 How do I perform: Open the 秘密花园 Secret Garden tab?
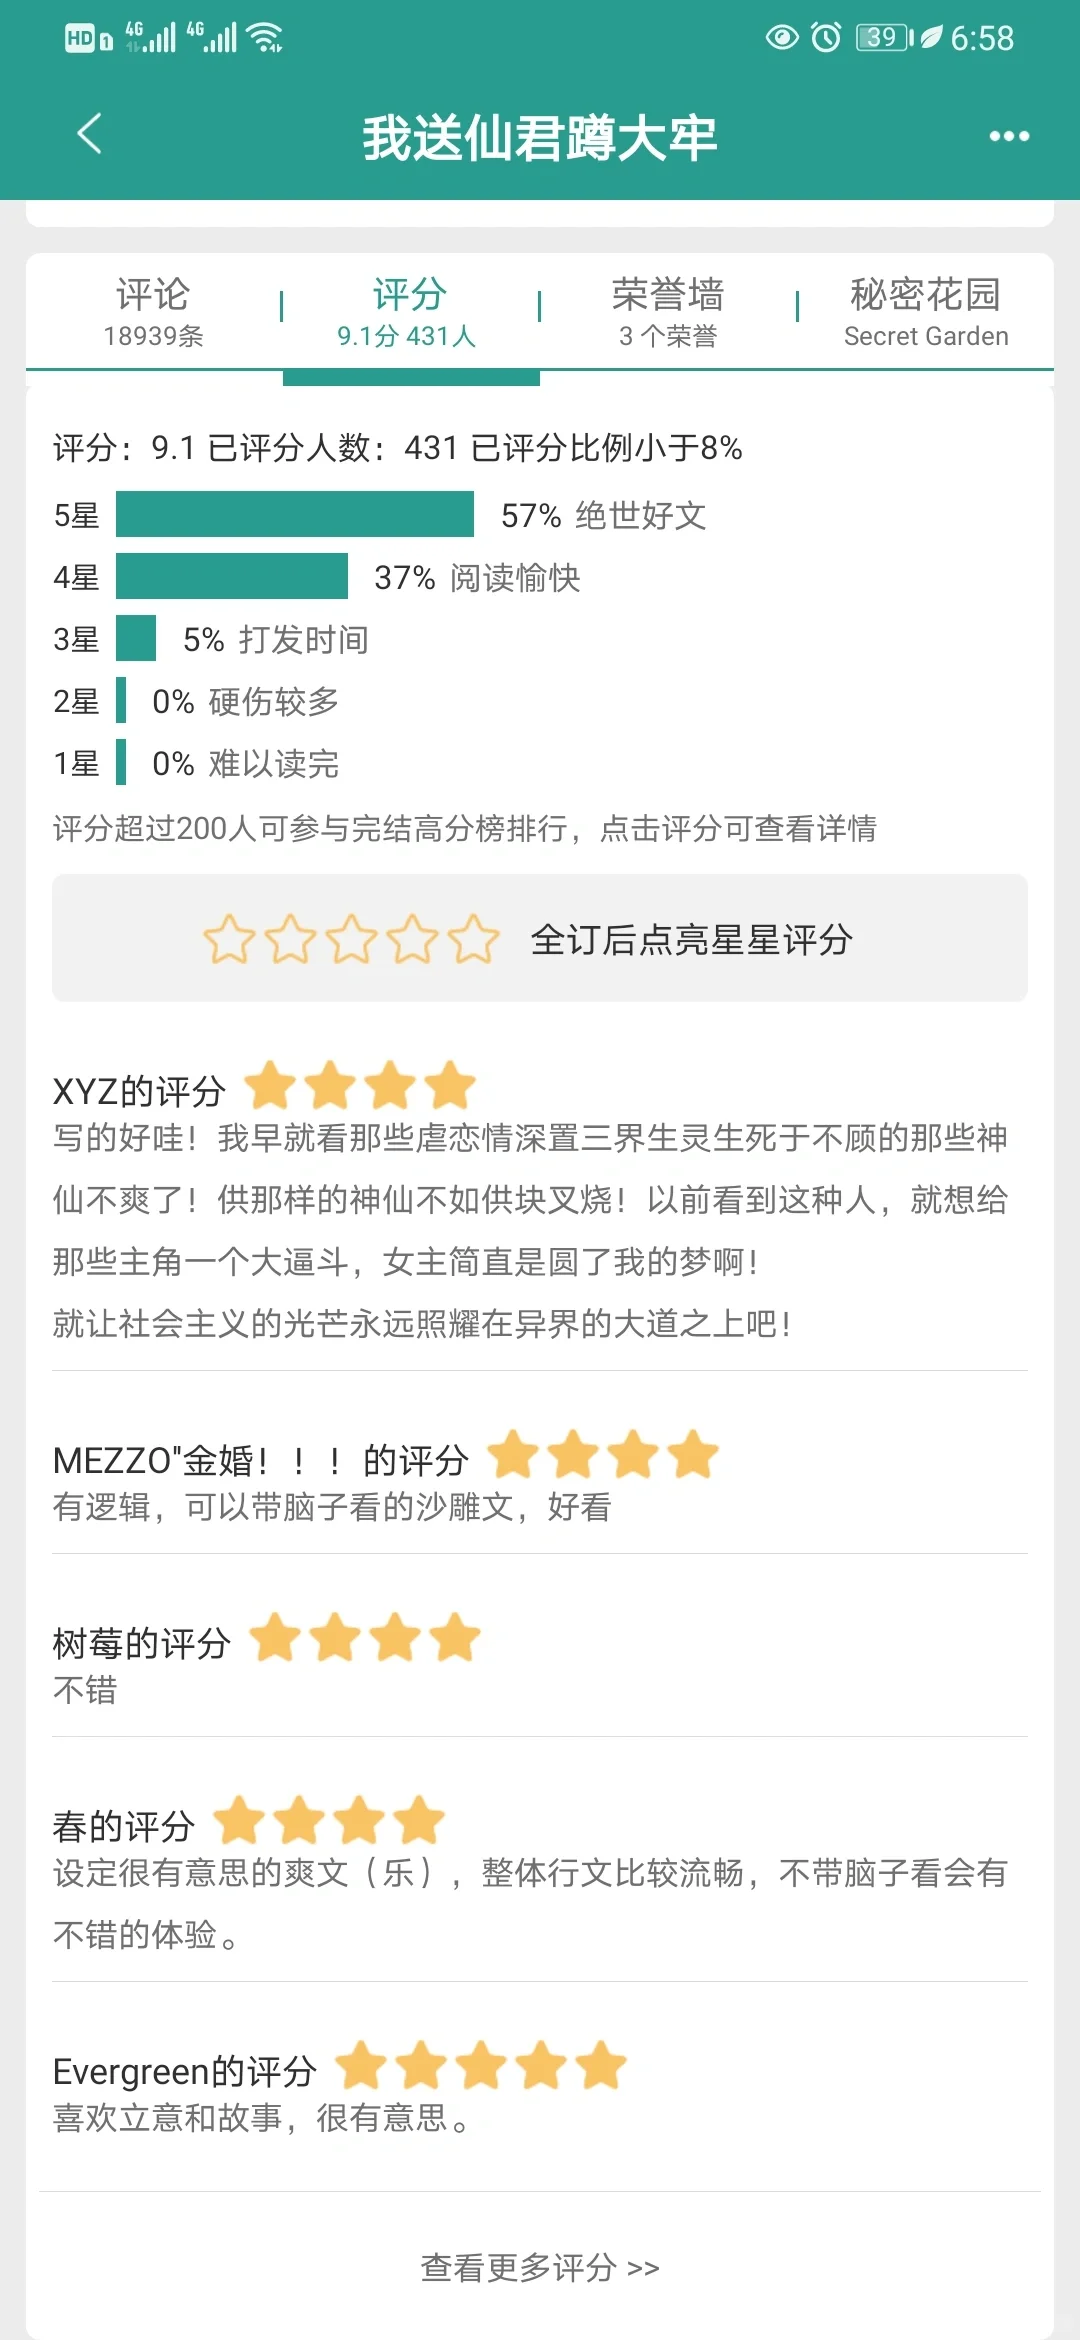[926, 312]
